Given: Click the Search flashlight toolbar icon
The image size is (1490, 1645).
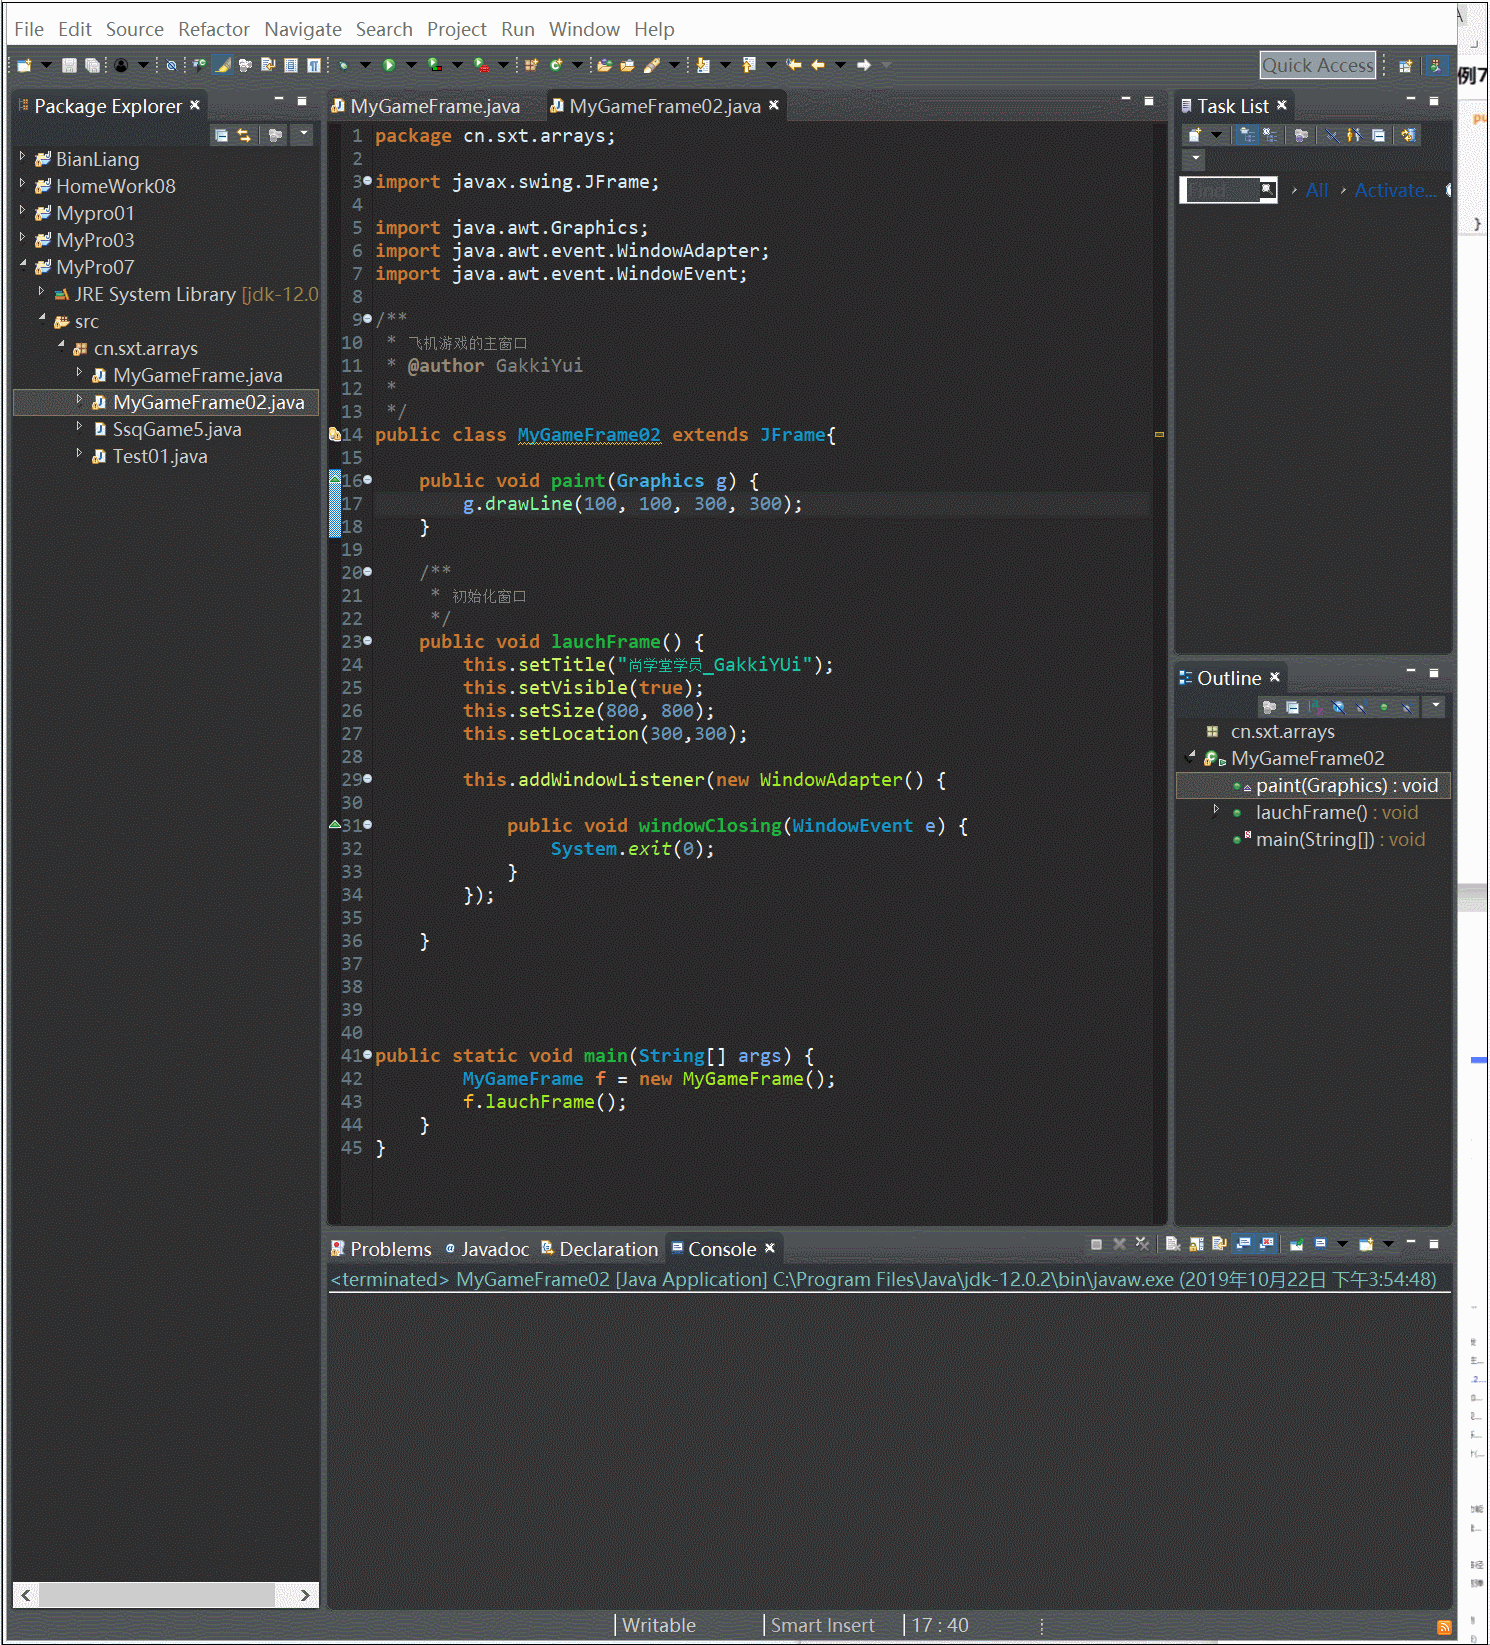Looking at the screenshot, I should (651, 65).
